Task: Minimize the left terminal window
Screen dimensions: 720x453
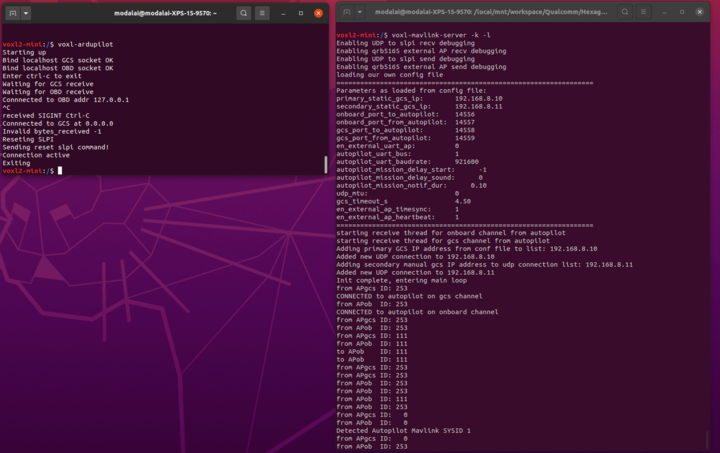Action: [x=283, y=13]
